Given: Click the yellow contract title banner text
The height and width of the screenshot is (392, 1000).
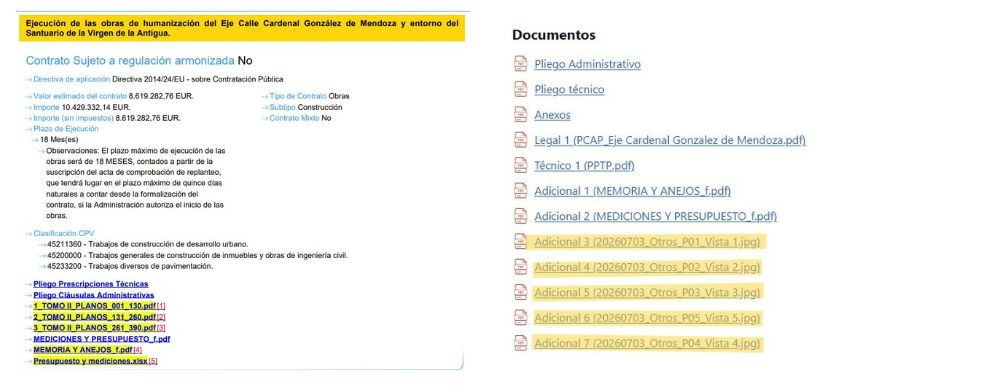Looking at the screenshot, I should tap(242, 28).
